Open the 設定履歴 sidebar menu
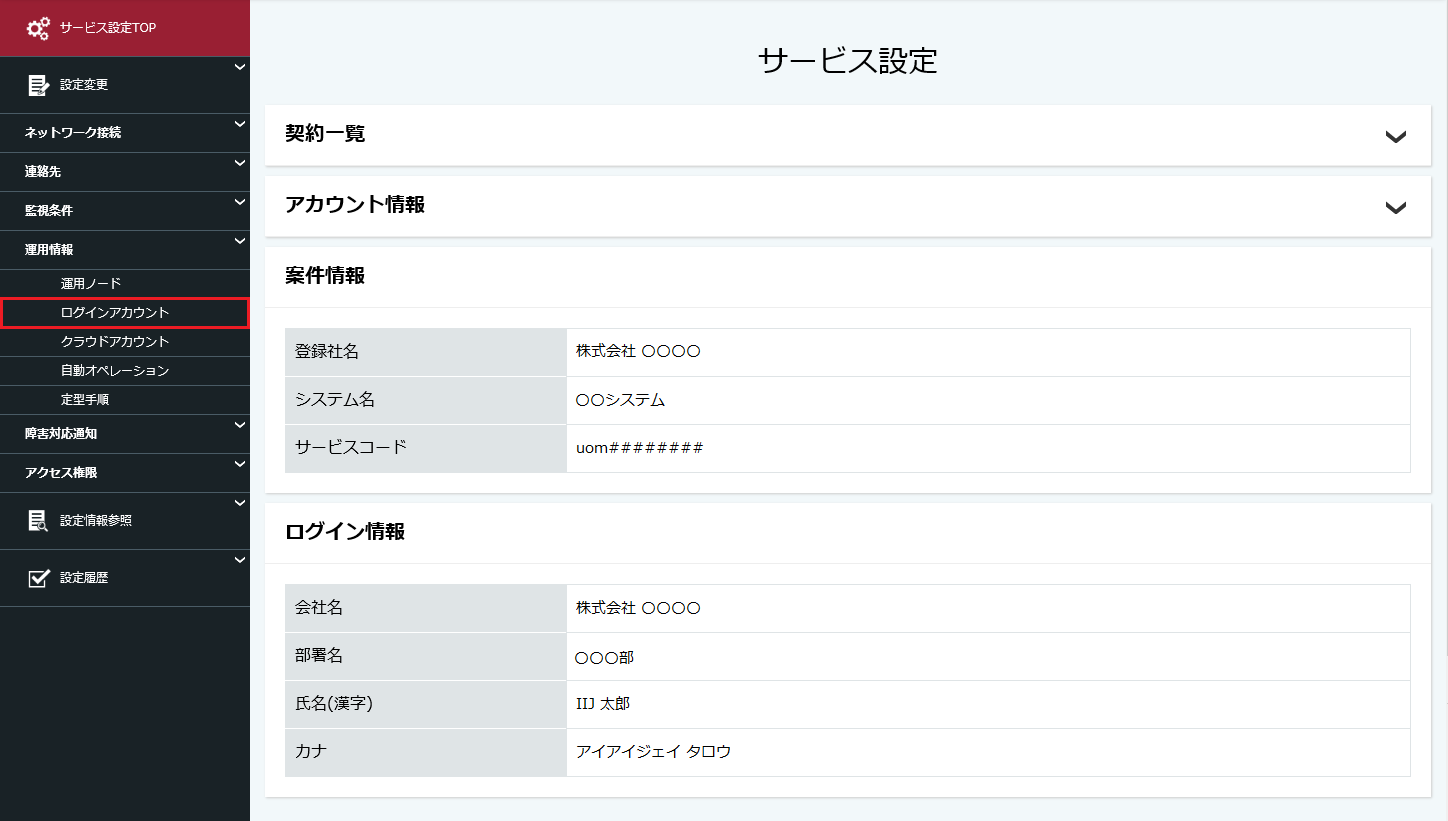This screenshot has width=1448, height=821. click(x=125, y=578)
